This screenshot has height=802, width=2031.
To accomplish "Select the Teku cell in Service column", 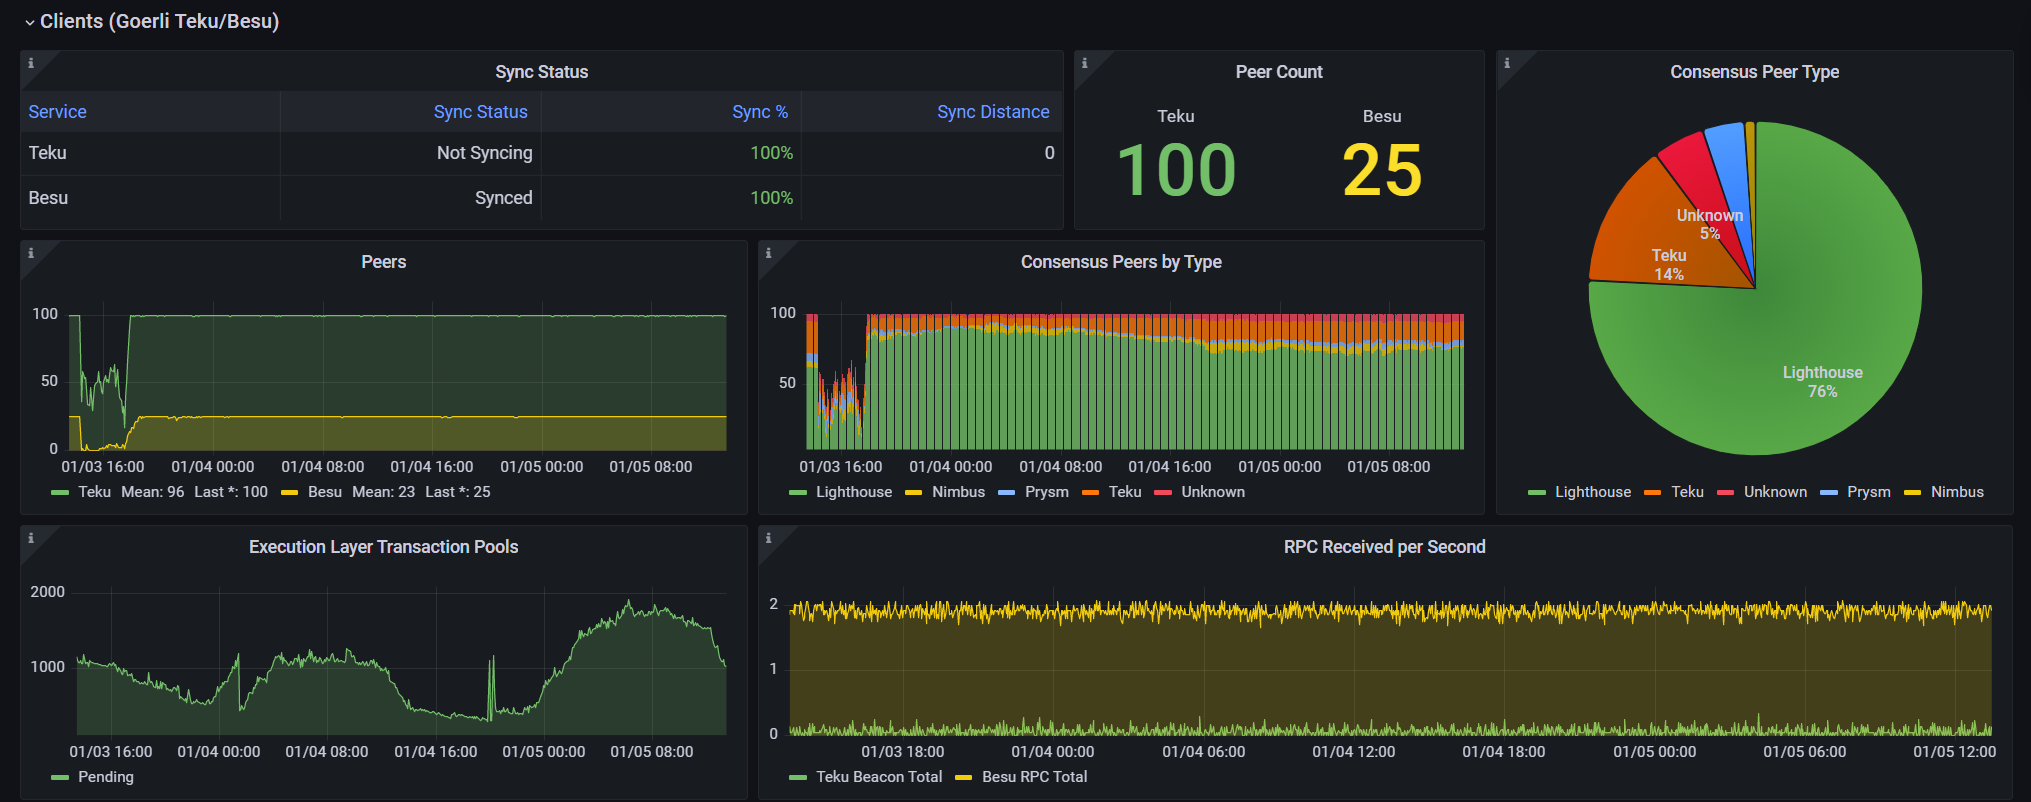I will 150,153.
